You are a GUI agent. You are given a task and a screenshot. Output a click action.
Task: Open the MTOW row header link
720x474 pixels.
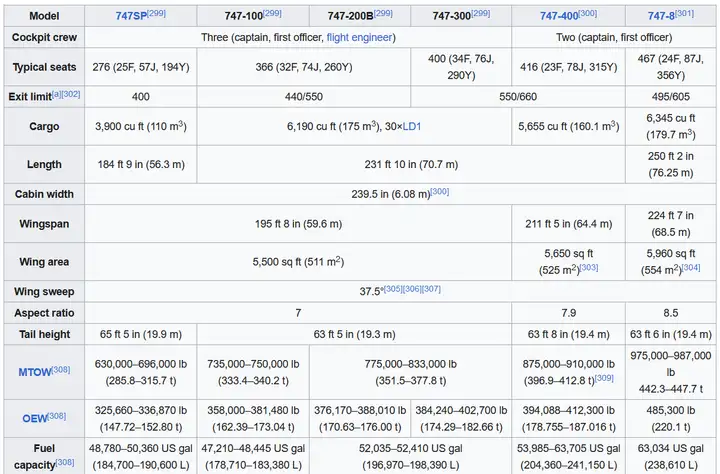coord(35,372)
